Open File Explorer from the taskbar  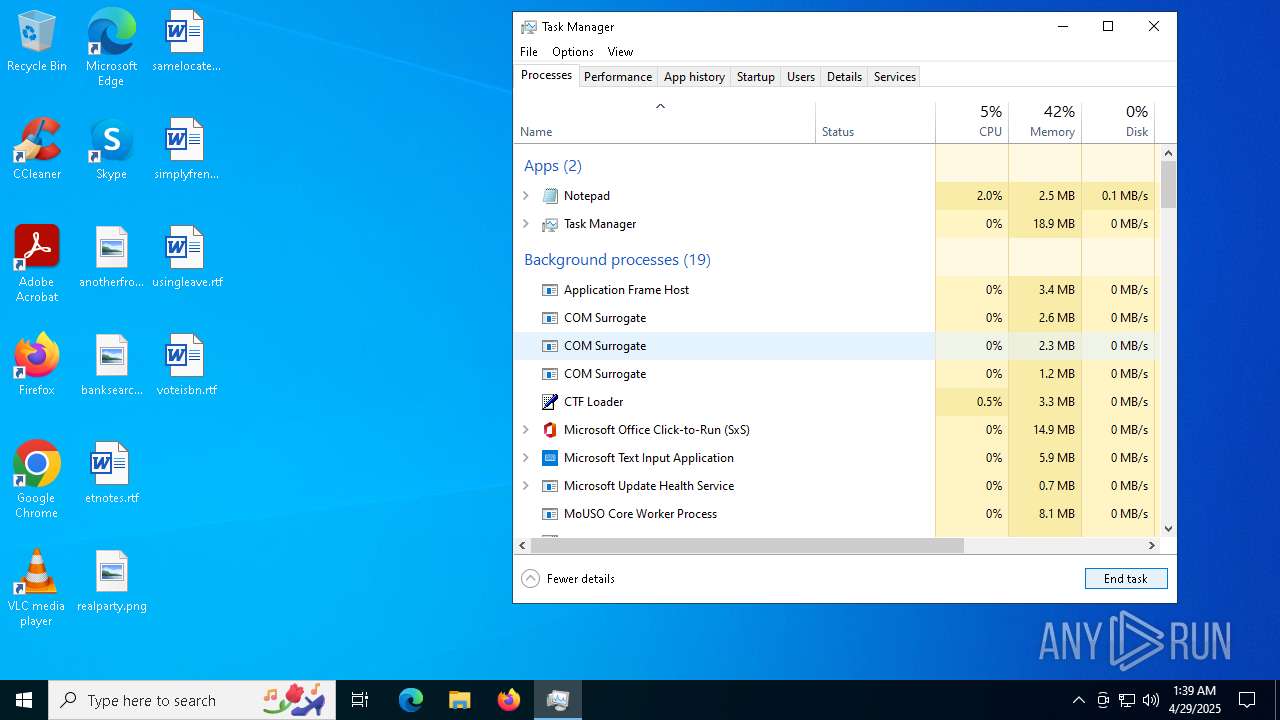coord(459,700)
